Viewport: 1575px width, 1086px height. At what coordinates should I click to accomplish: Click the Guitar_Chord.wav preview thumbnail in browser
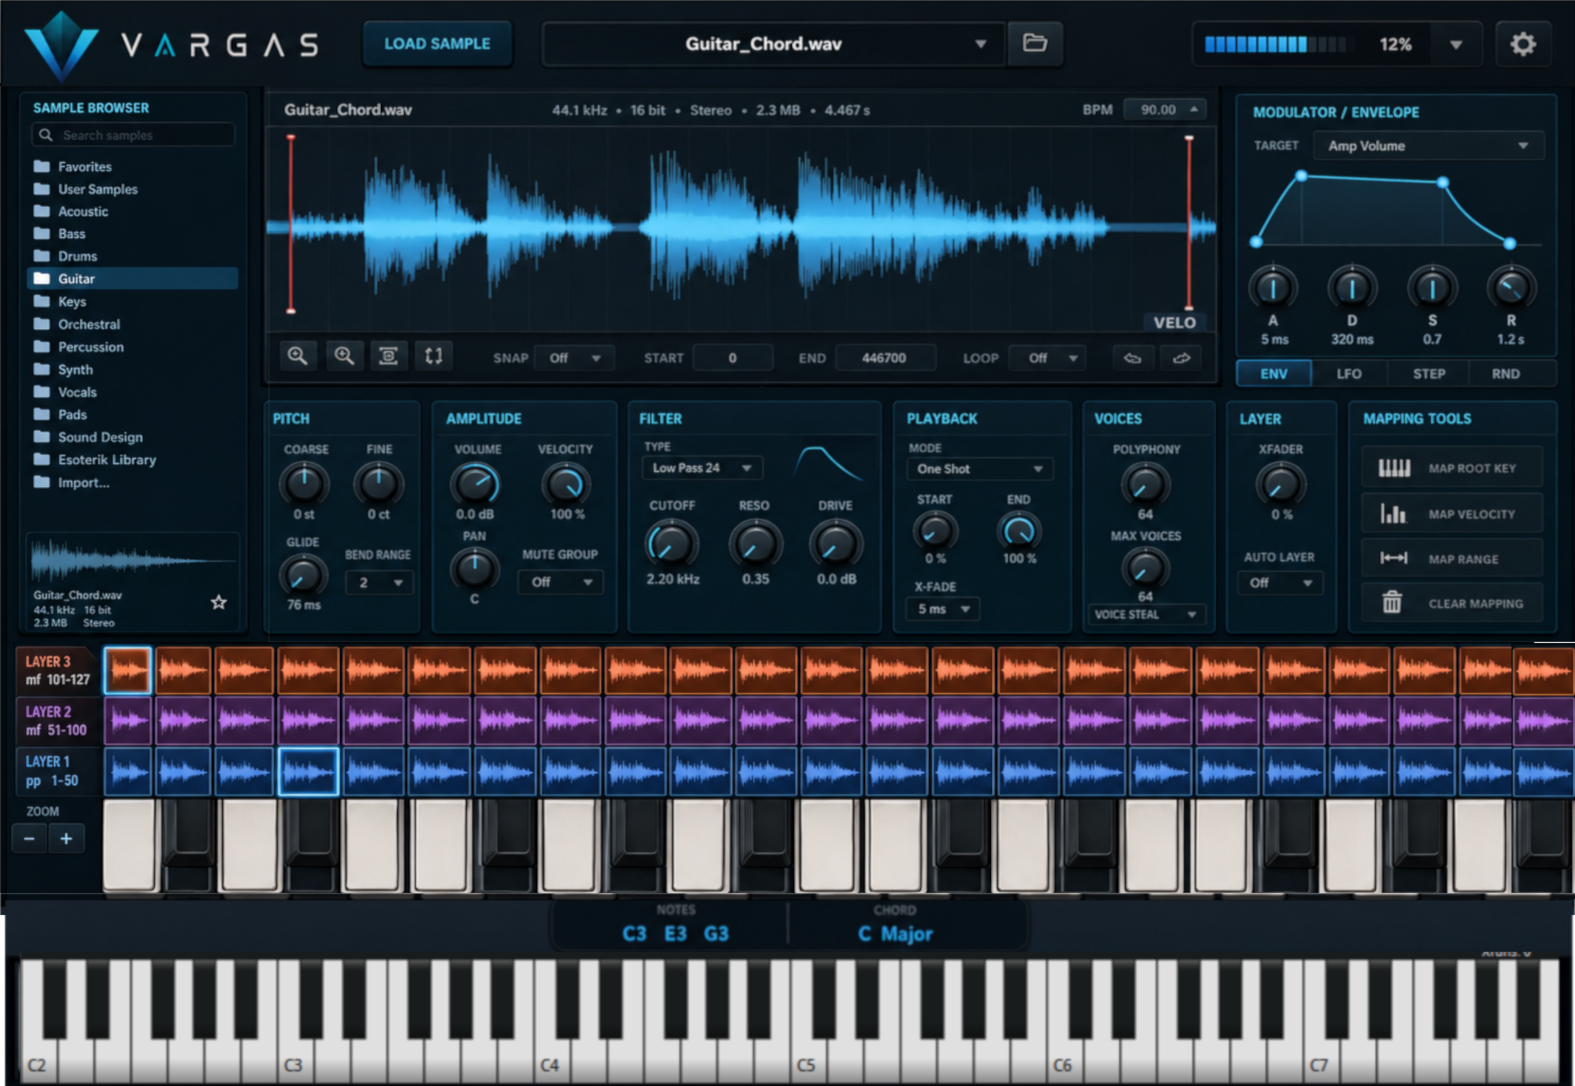[x=132, y=560]
